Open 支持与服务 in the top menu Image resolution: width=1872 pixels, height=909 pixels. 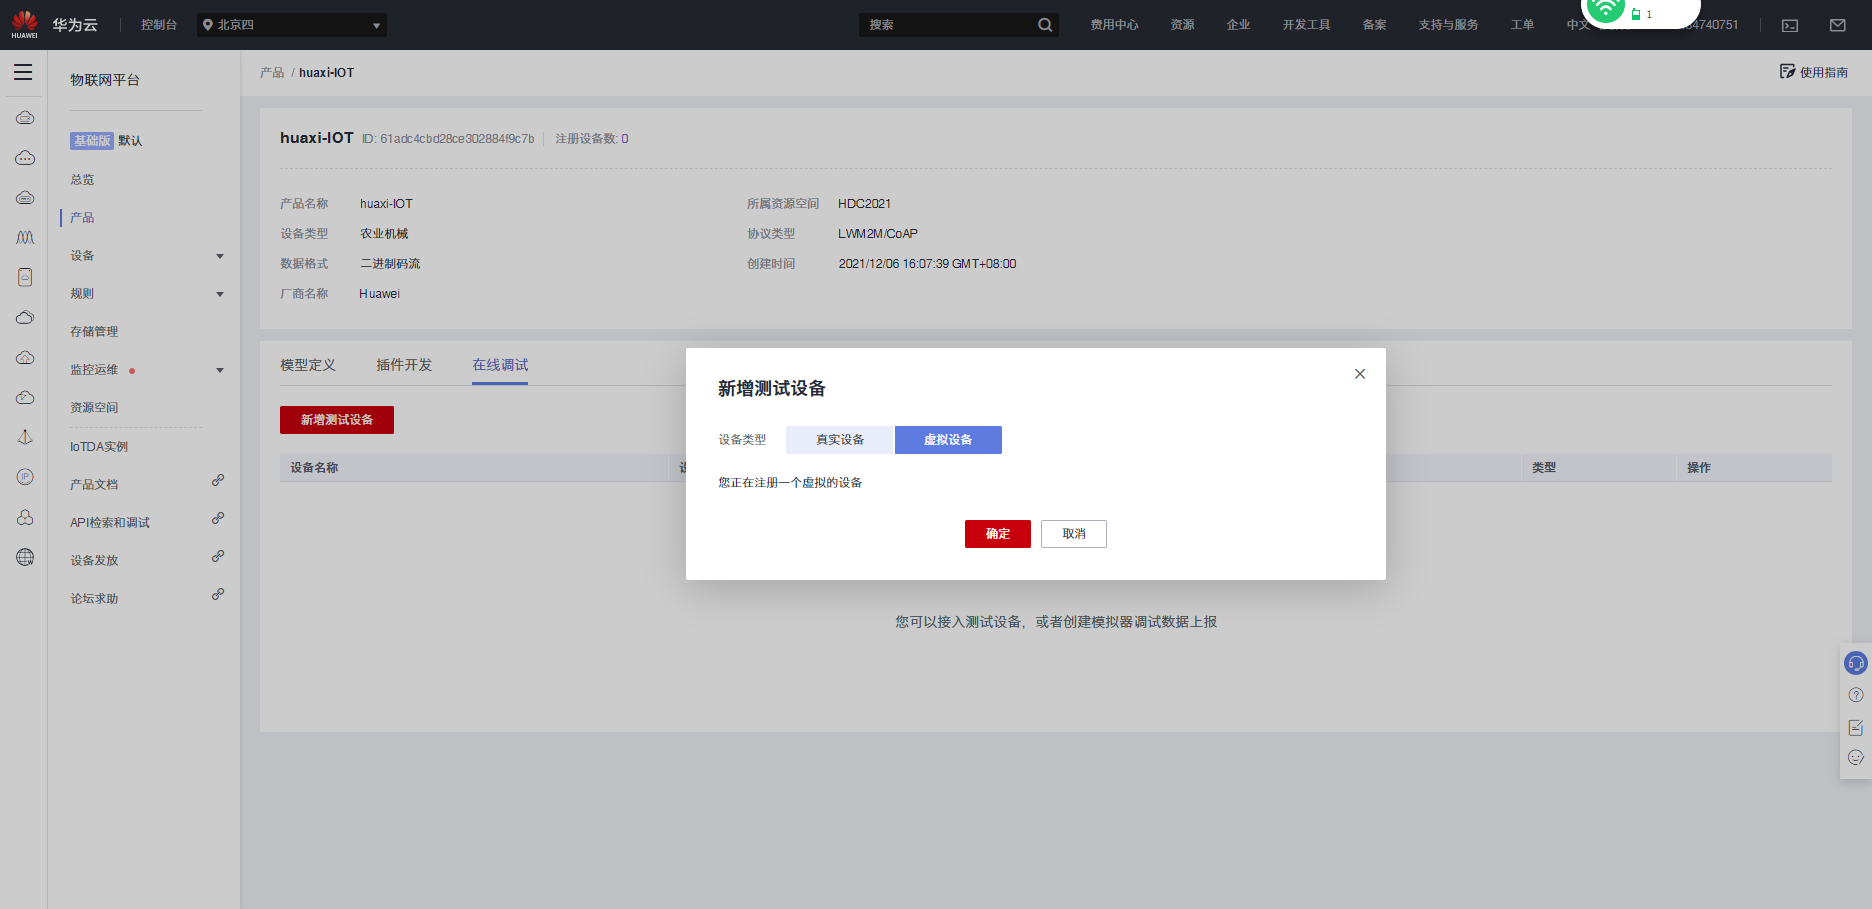click(x=1448, y=25)
